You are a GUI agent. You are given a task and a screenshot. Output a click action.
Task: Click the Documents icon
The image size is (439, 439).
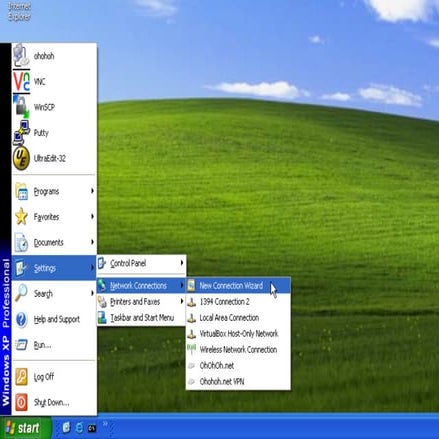tap(21, 242)
